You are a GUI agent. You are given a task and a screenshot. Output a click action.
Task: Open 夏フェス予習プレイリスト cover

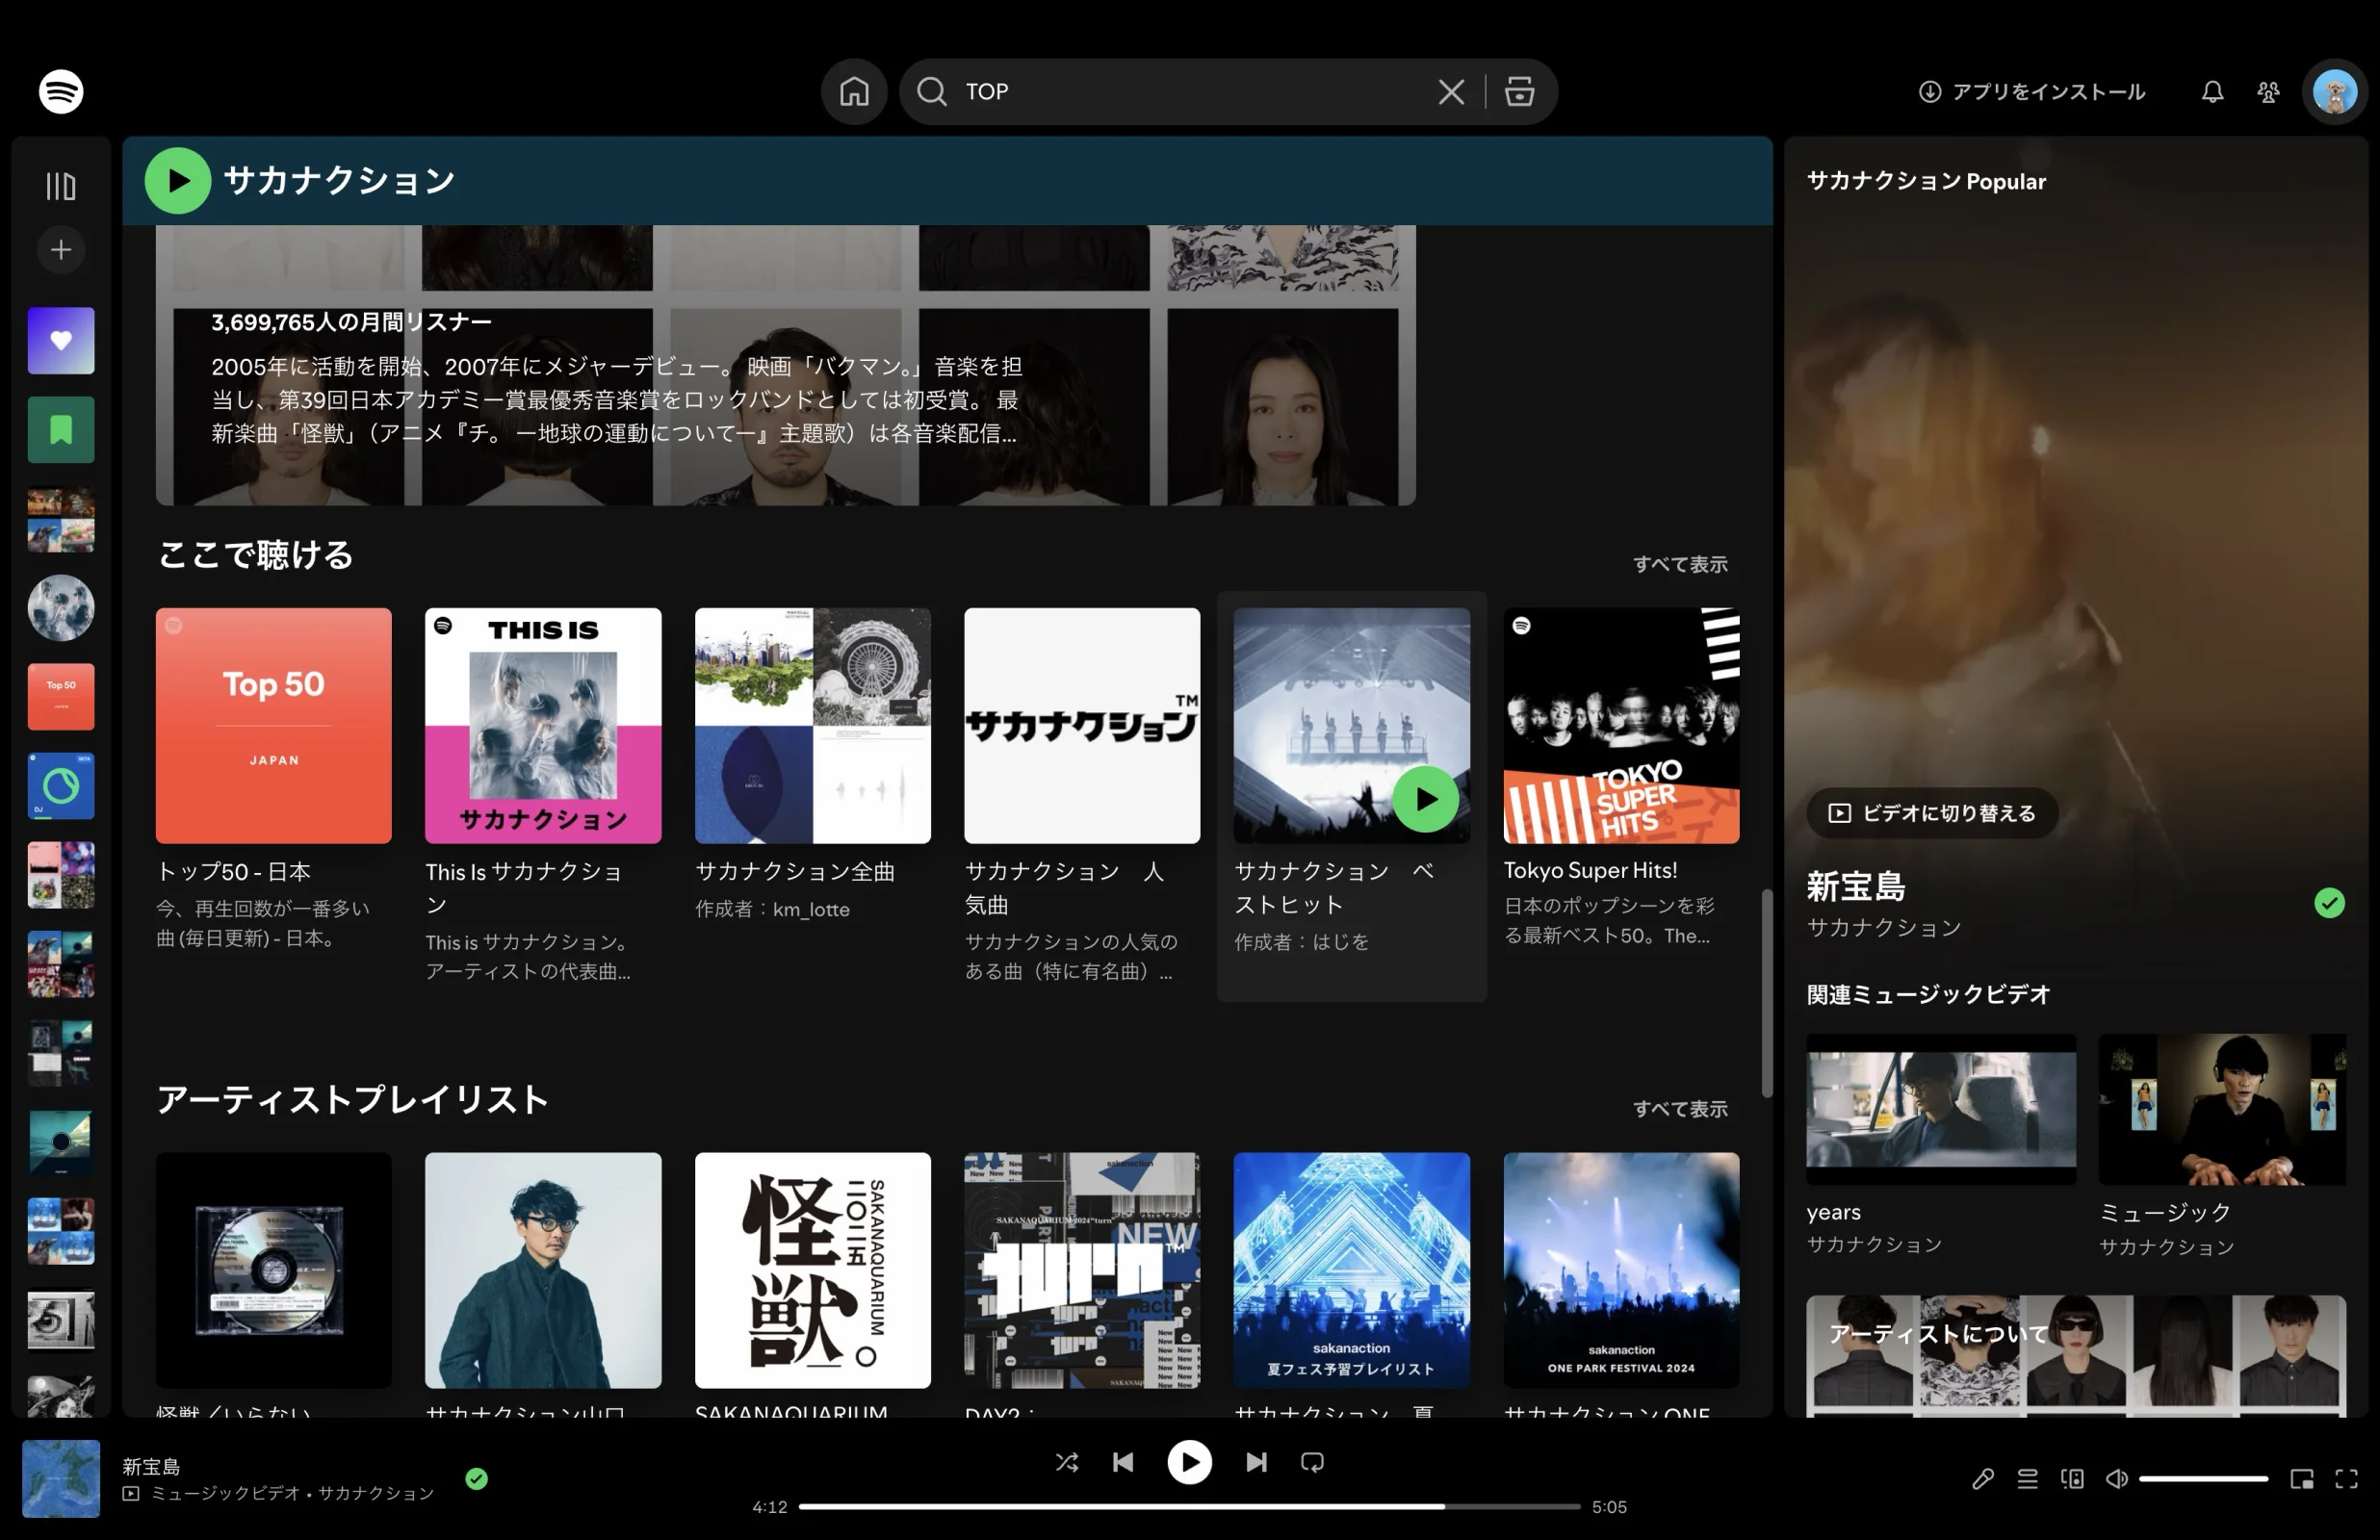click(x=1351, y=1270)
